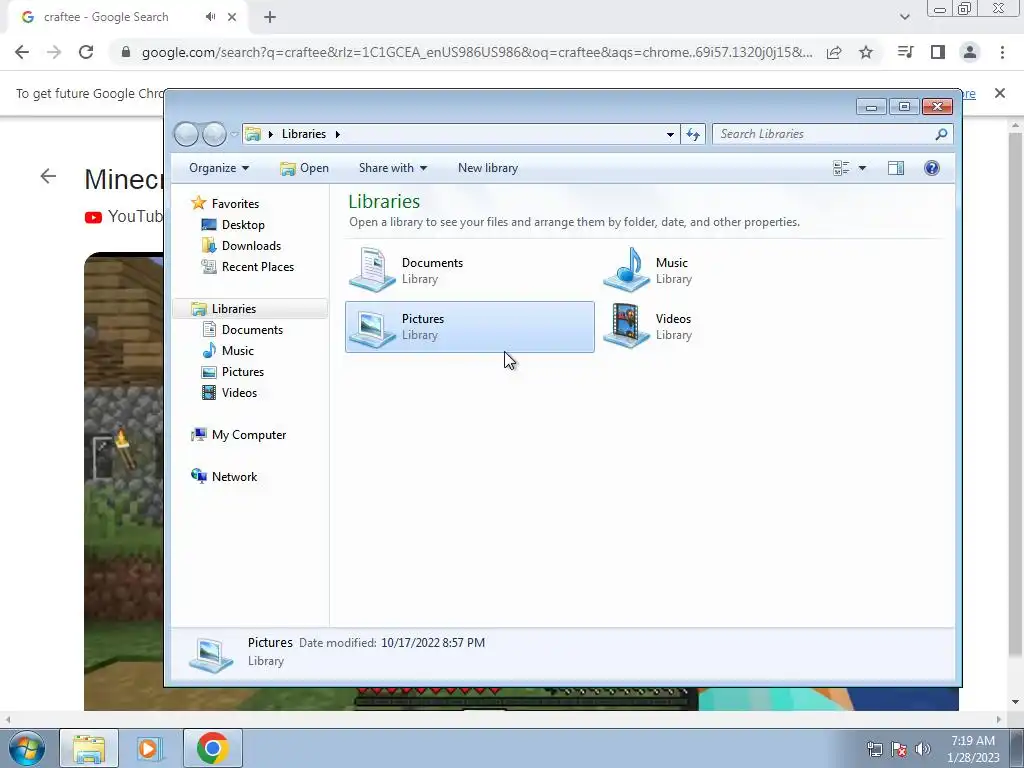Open Explorer help icon
1024x768 pixels.
(932, 168)
